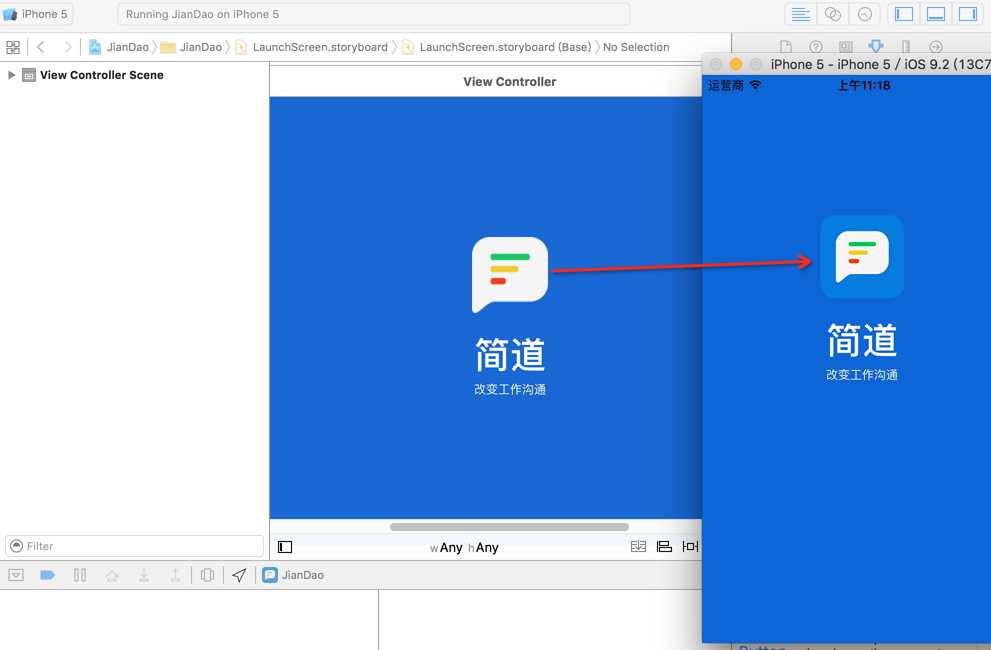Open the JianDao folder breadcrumb
This screenshot has height=650, width=991.
[x=192, y=47]
